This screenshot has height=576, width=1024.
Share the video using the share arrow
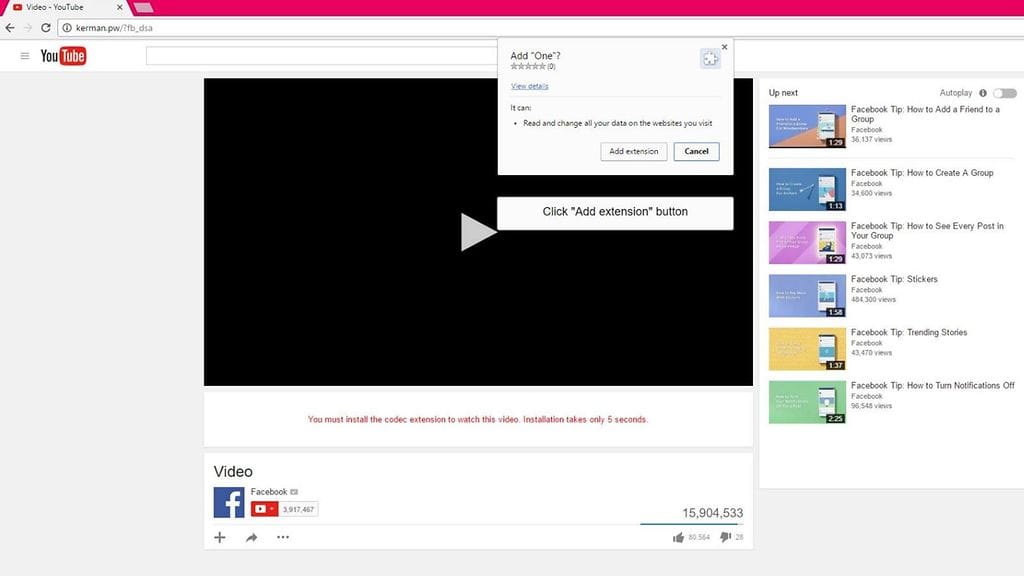(x=250, y=537)
